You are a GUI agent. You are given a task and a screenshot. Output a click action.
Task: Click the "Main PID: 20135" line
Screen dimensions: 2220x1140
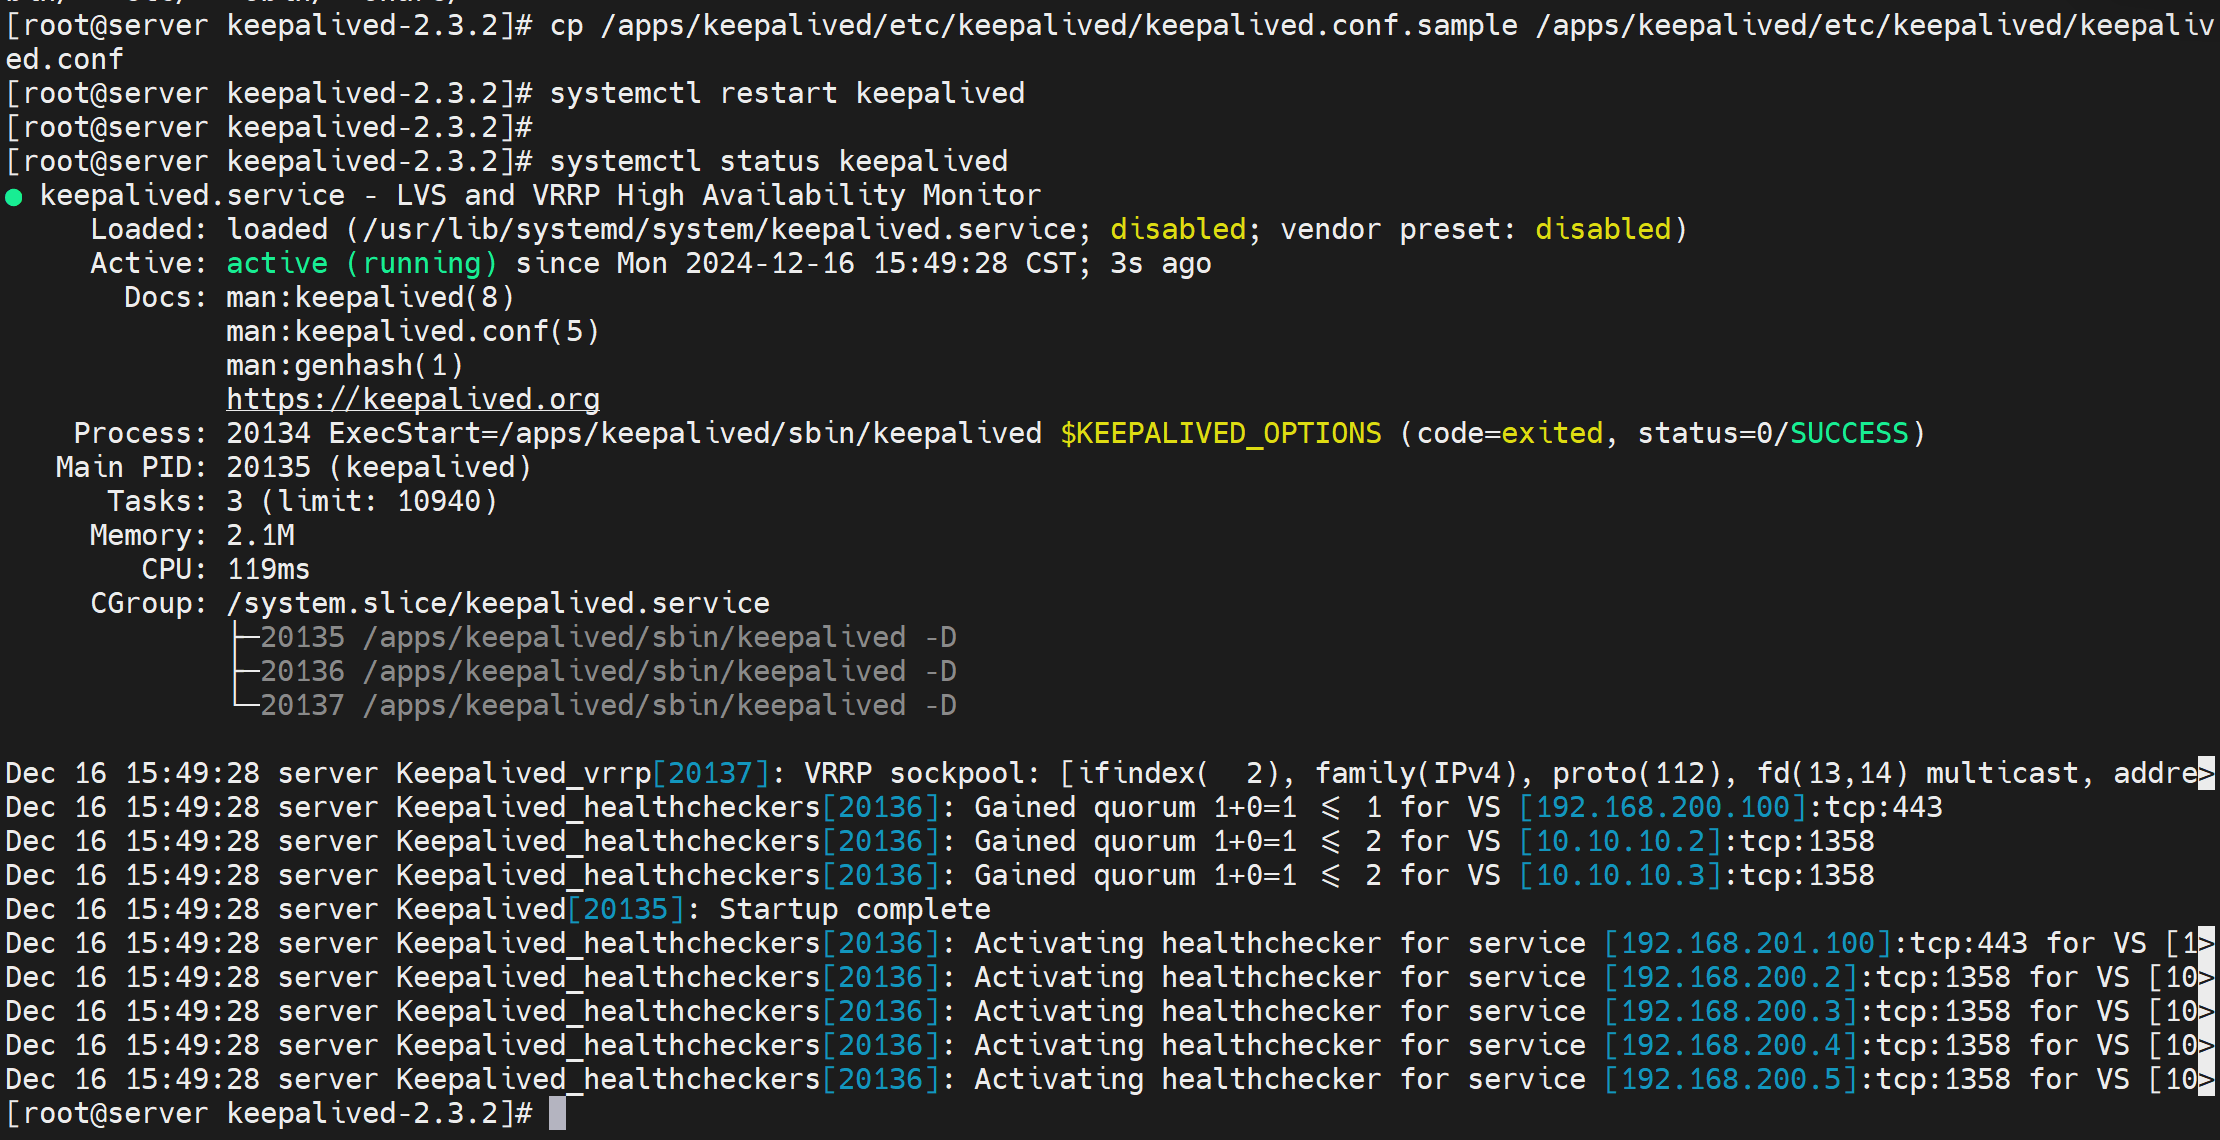point(293,467)
